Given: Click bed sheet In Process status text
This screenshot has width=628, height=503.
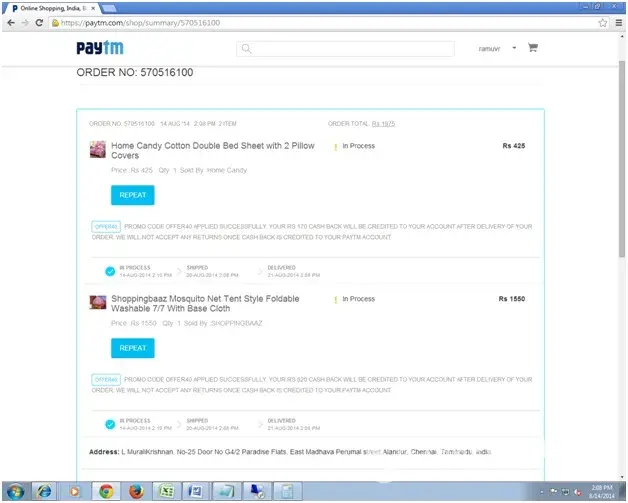Looking at the screenshot, I should tap(358, 146).
